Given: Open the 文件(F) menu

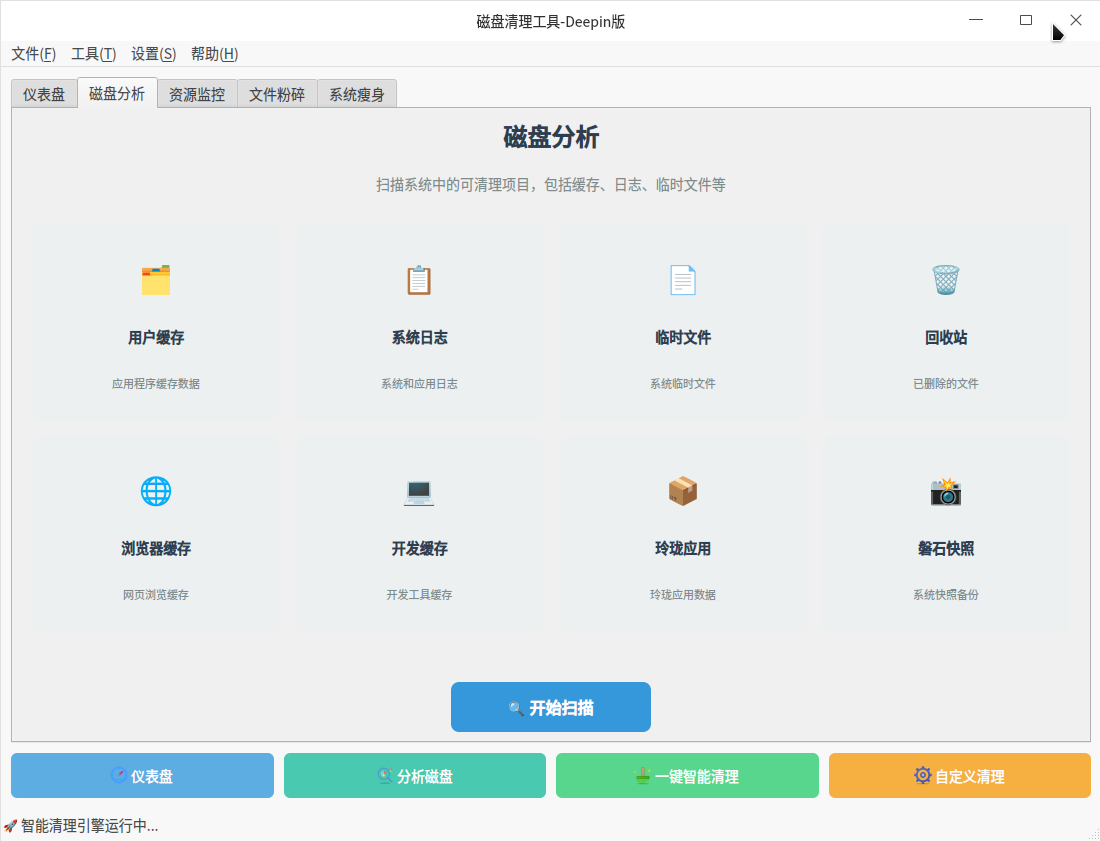Looking at the screenshot, I should 34,54.
